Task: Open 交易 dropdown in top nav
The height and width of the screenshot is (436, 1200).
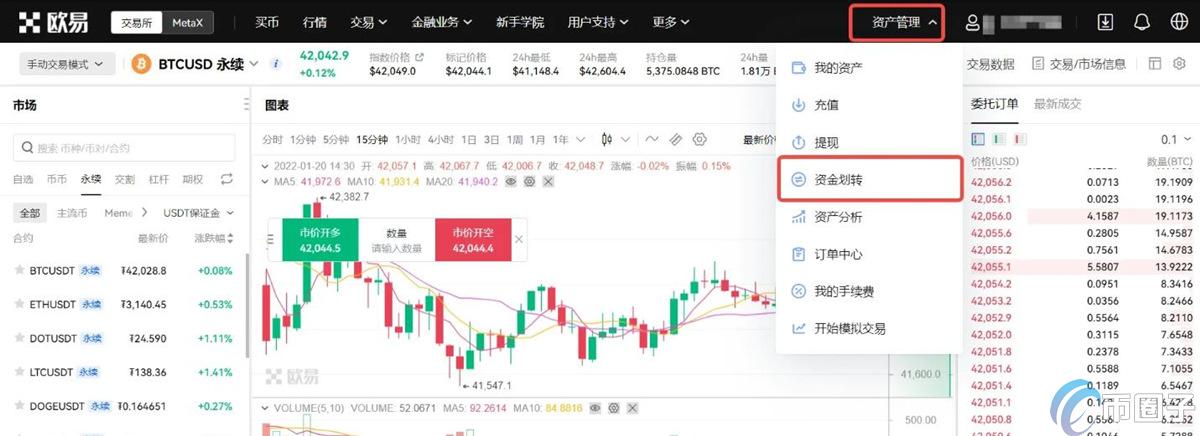Action: (x=369, y=22)
